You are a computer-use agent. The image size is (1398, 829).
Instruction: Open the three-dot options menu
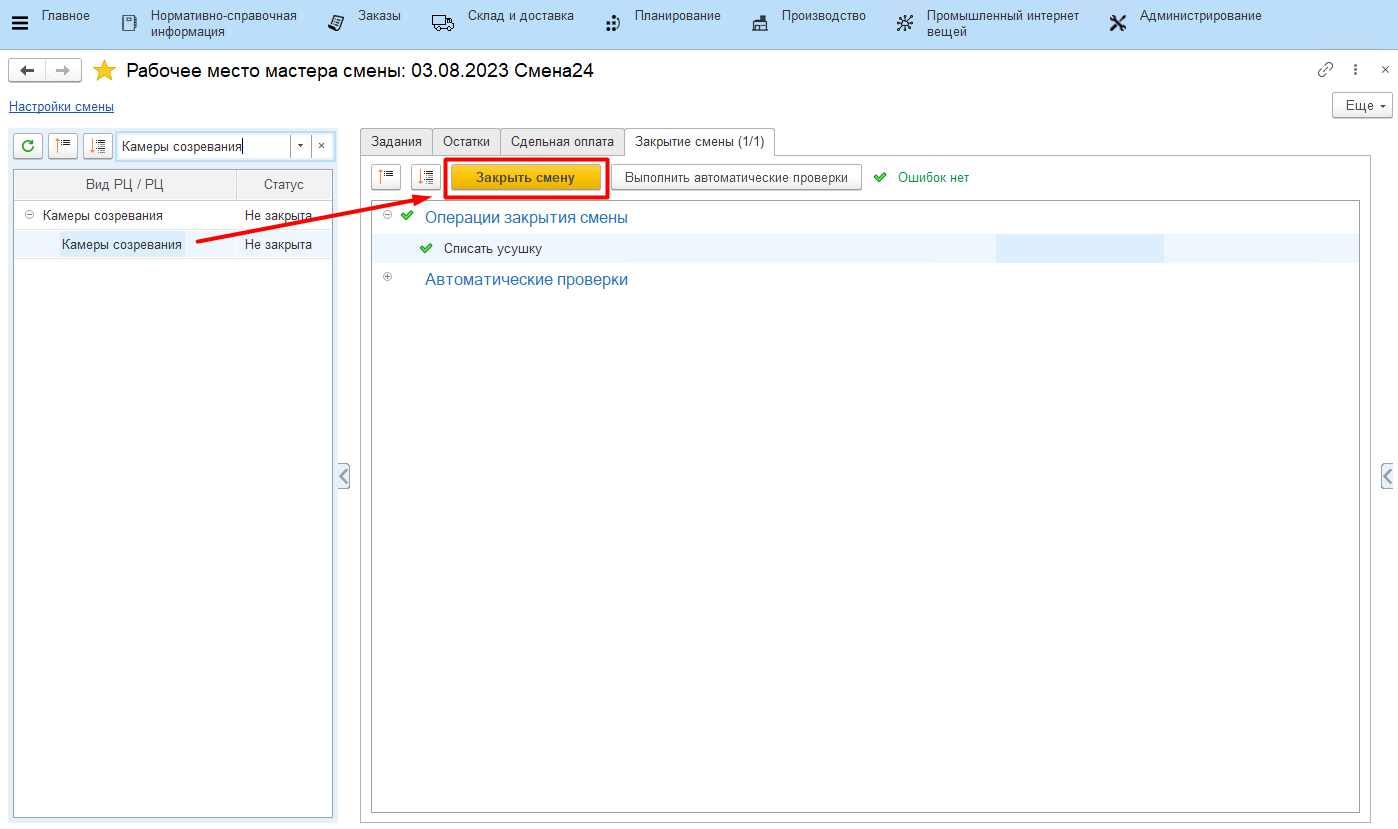pyautogui.click(x=1355, y=70)
